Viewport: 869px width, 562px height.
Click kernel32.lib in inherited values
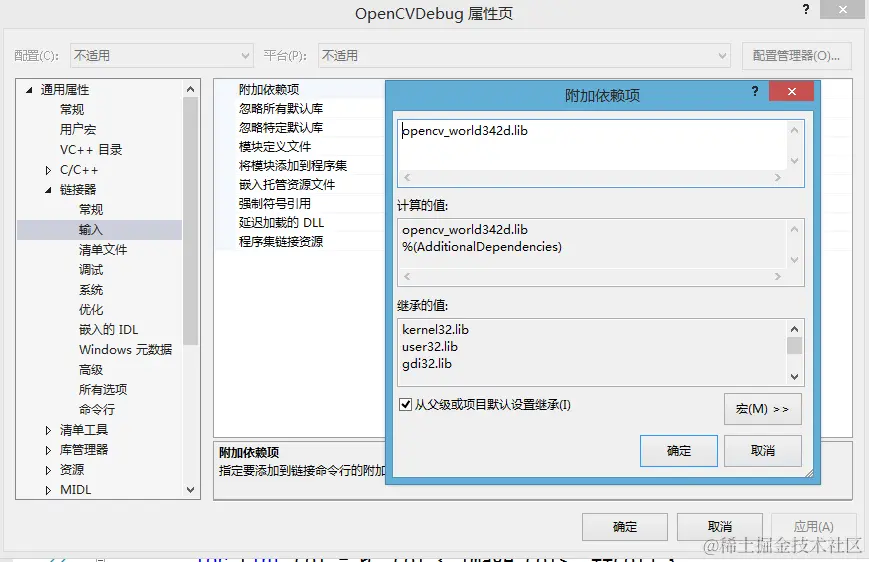(x=435, y=330)
